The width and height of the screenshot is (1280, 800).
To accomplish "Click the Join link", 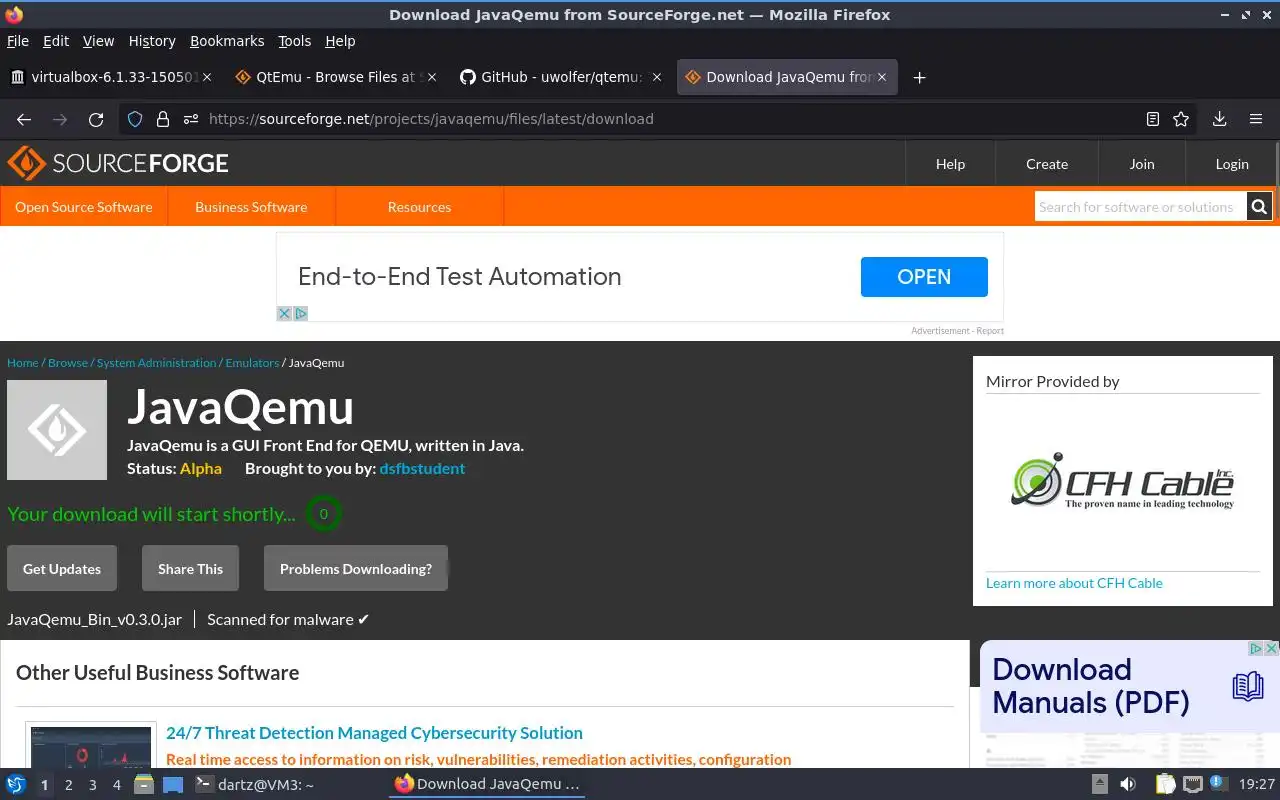I will pyautogui.click(x=1142, y=164).
